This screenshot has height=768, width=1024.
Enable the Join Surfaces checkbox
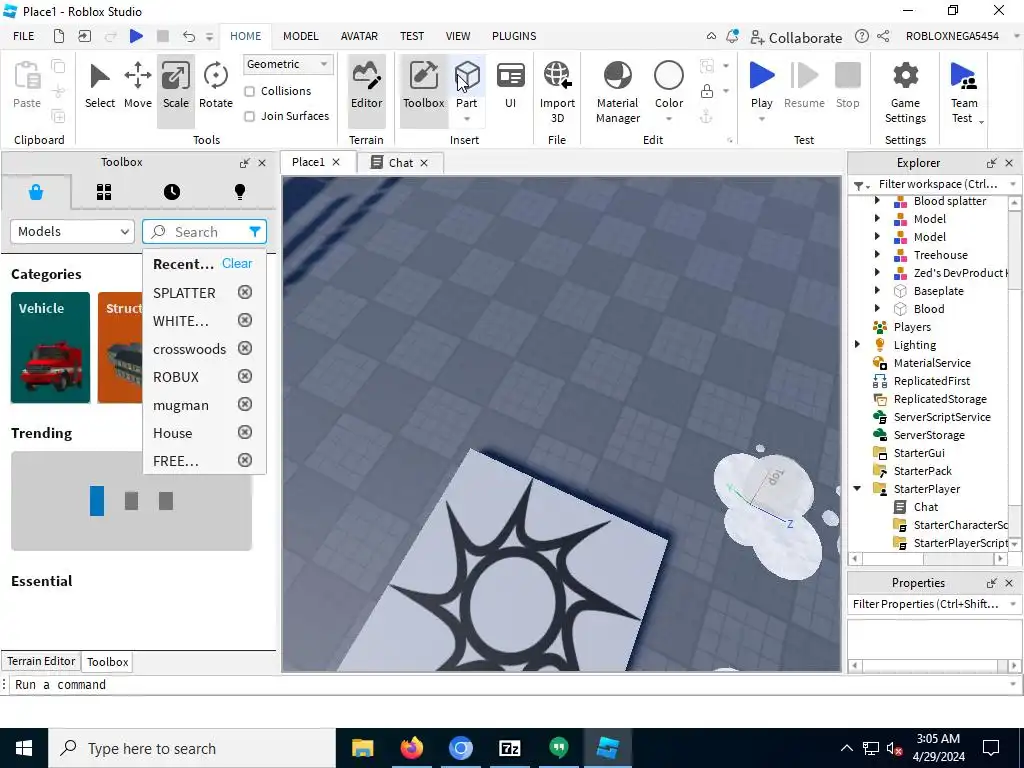(249, 116)
